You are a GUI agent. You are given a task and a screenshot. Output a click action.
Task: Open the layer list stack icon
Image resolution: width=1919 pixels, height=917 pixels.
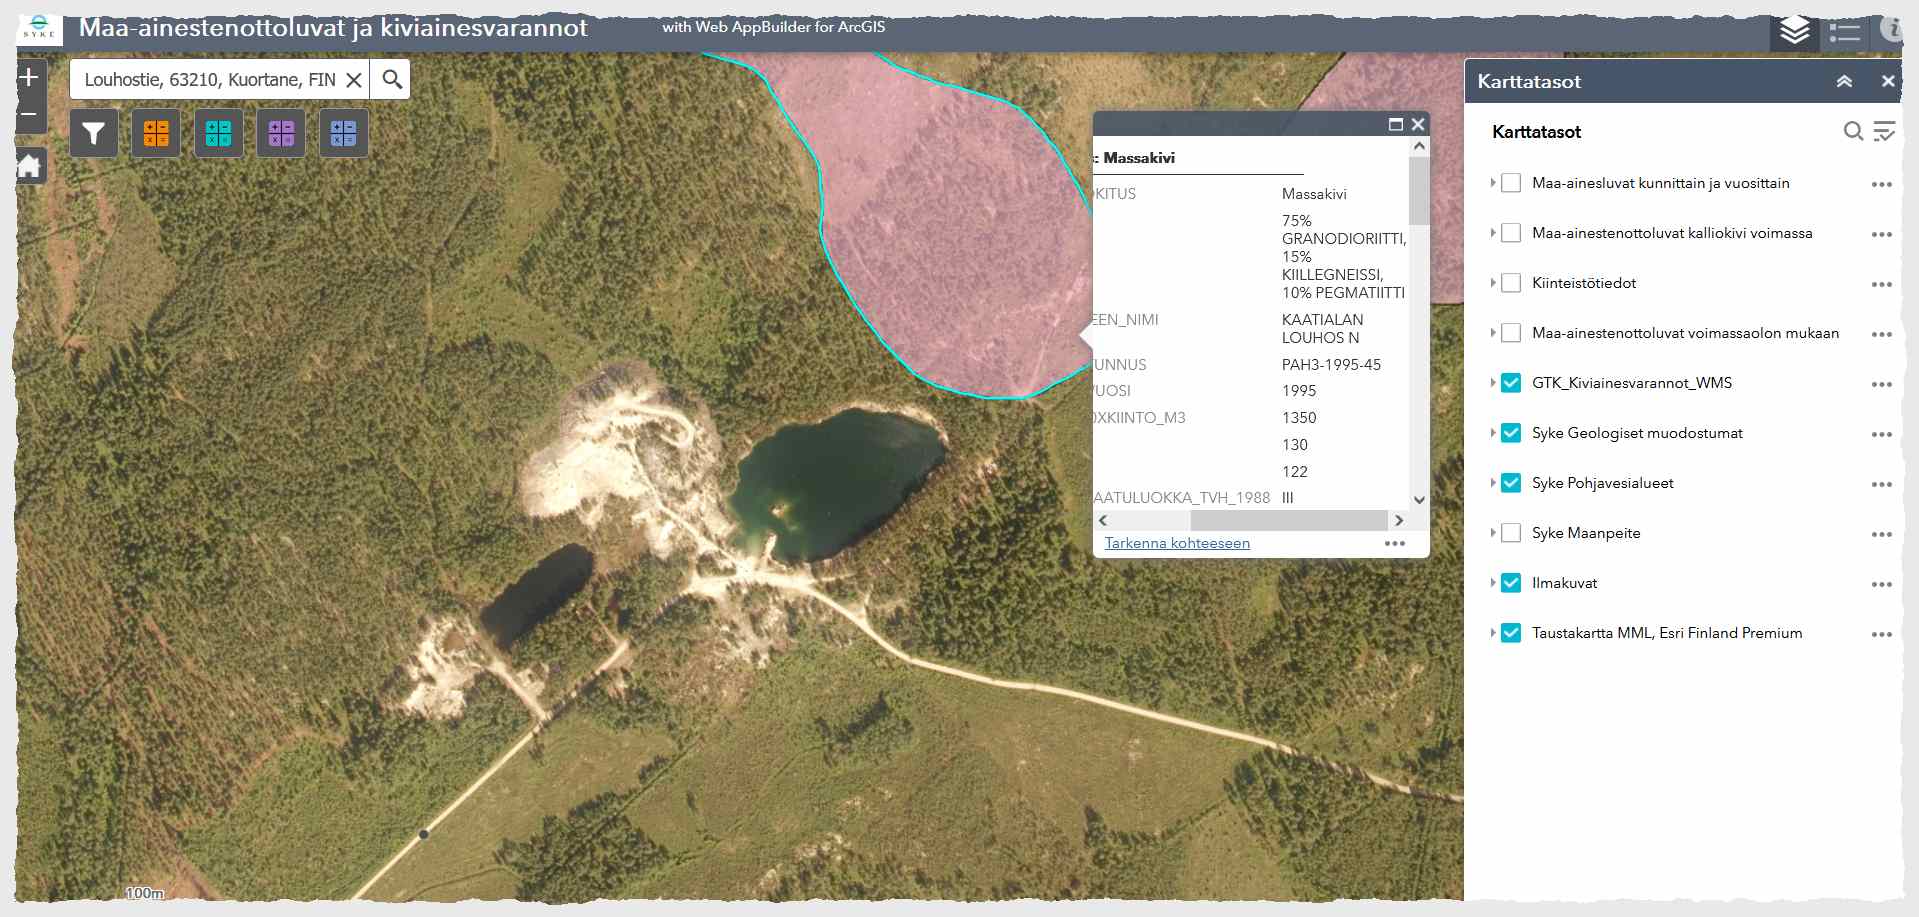click(1794, 31)
